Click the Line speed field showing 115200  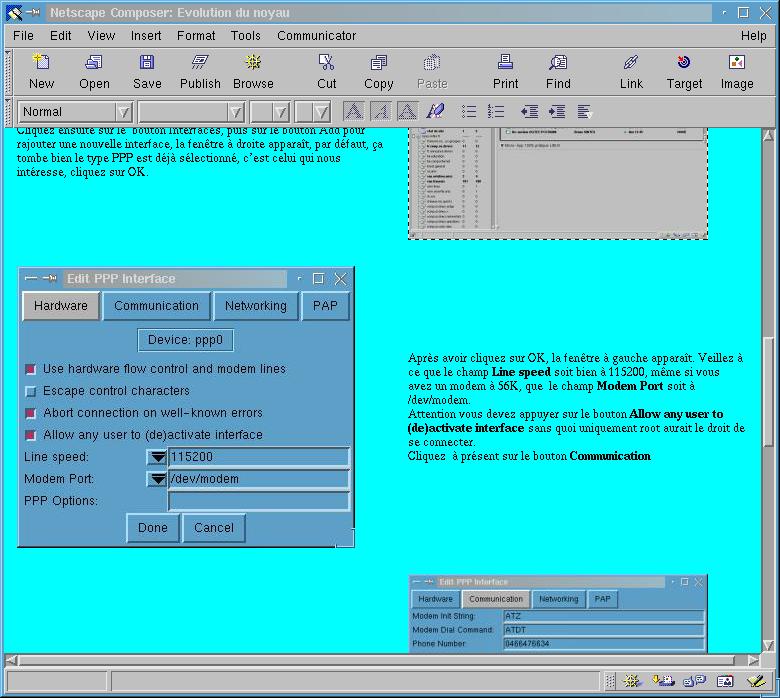259,457
